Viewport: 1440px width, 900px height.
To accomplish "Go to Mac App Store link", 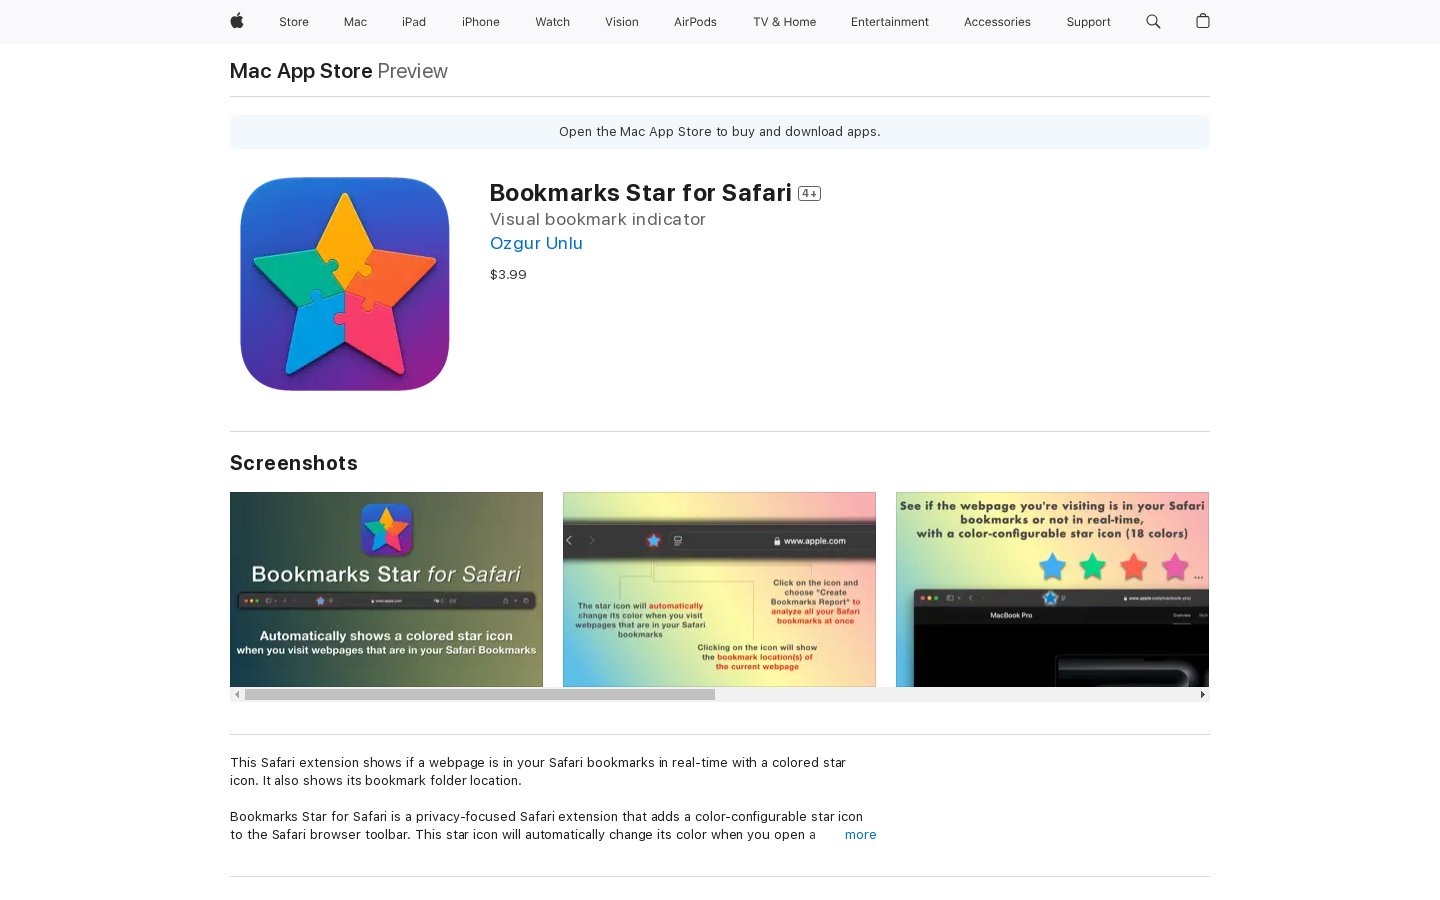I will (x=301, y=71).
